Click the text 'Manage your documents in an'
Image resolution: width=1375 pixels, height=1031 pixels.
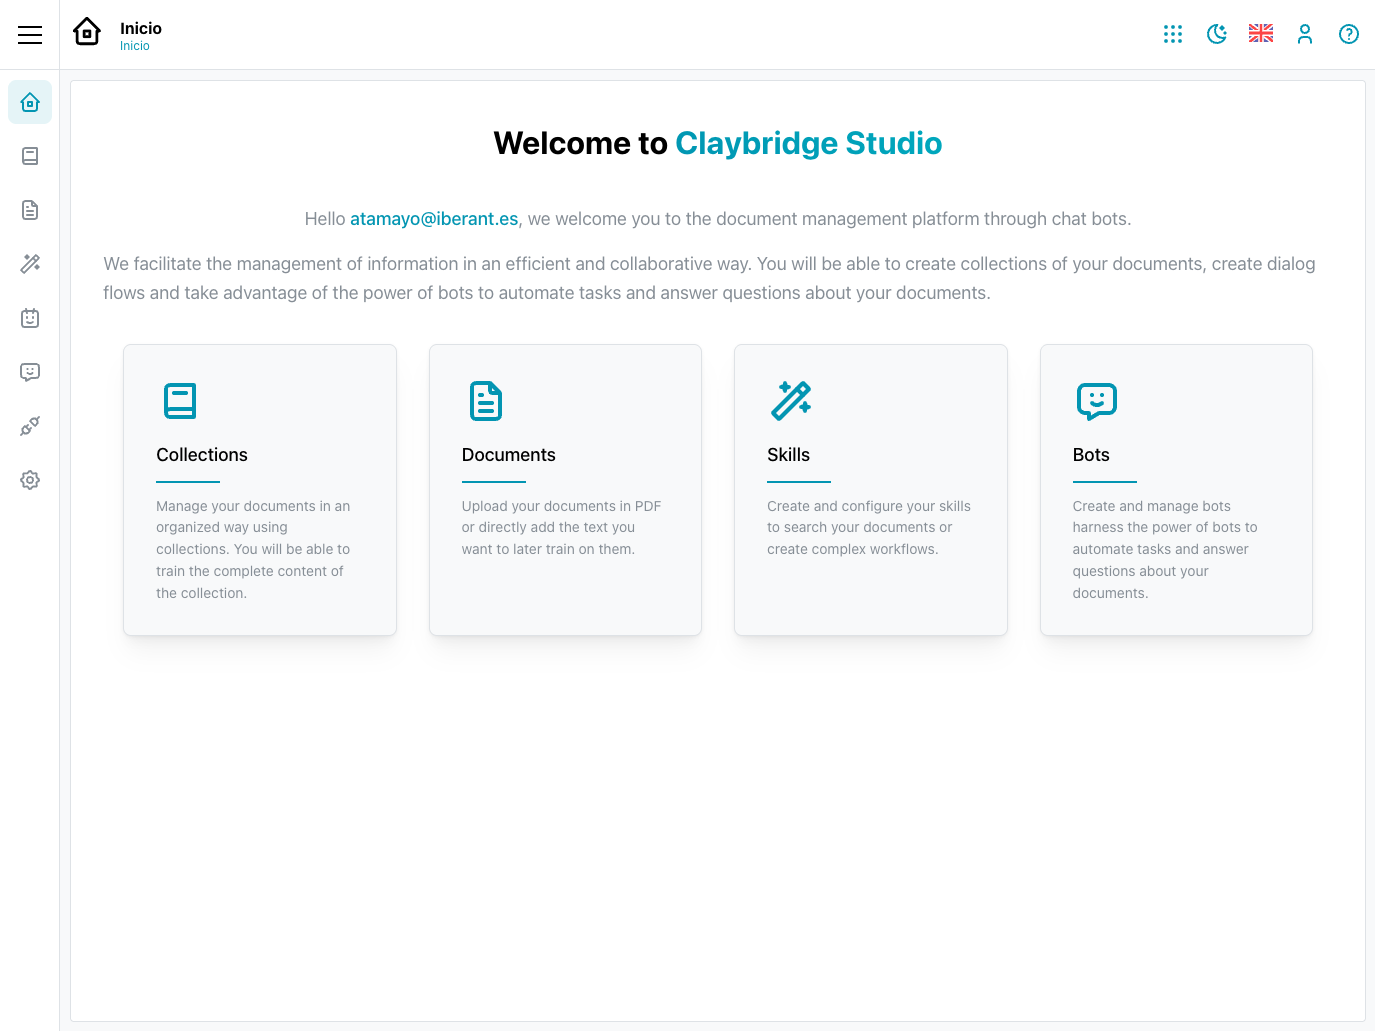[x=253, y=506]
